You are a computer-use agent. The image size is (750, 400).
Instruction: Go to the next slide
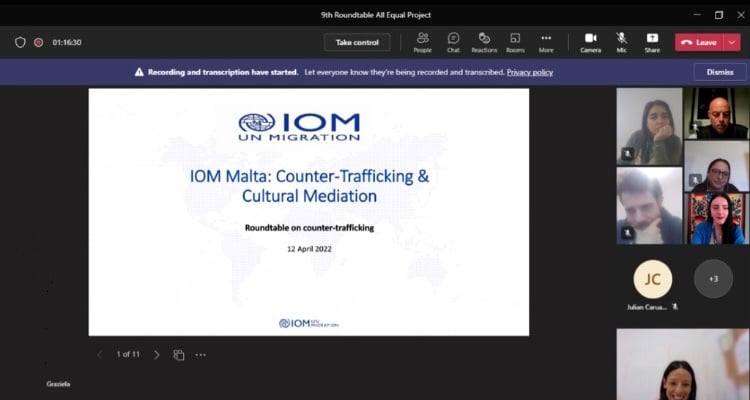[x=156, y=355]
